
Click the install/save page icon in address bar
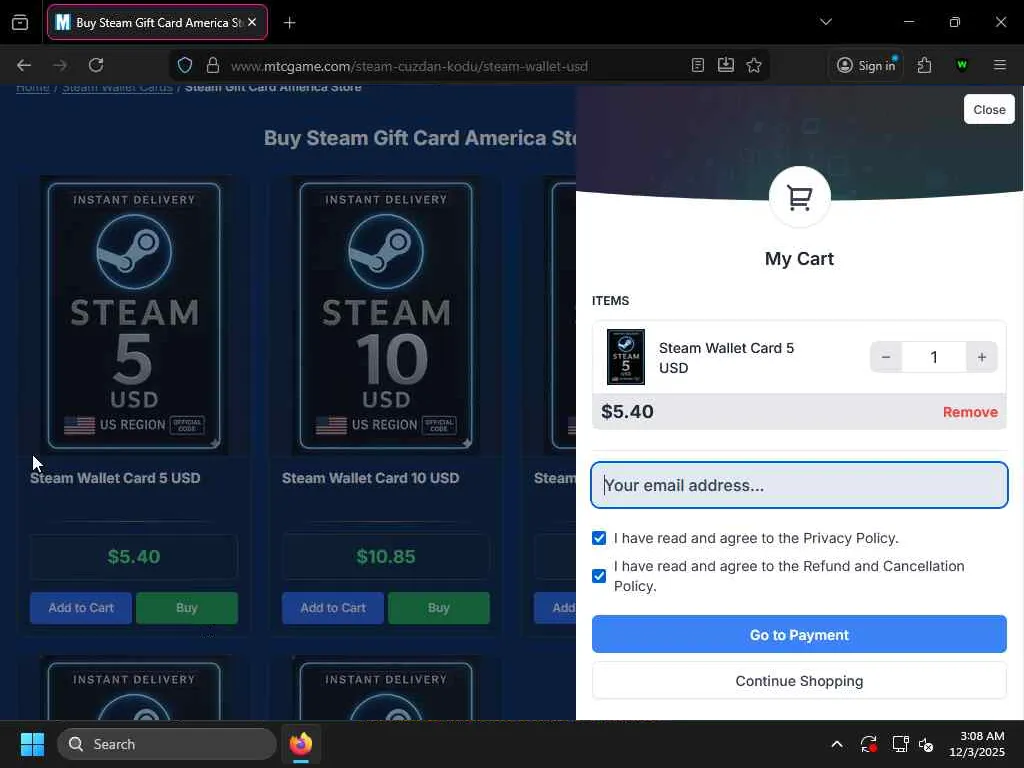pyautogui.click(x=726, y=65)
